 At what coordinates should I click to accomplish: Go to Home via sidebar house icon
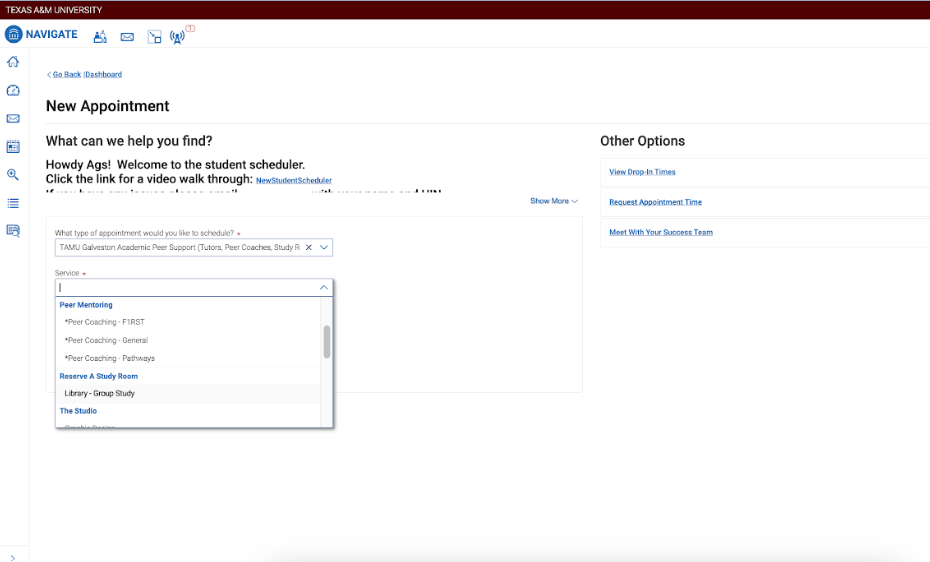coord(13,62)
